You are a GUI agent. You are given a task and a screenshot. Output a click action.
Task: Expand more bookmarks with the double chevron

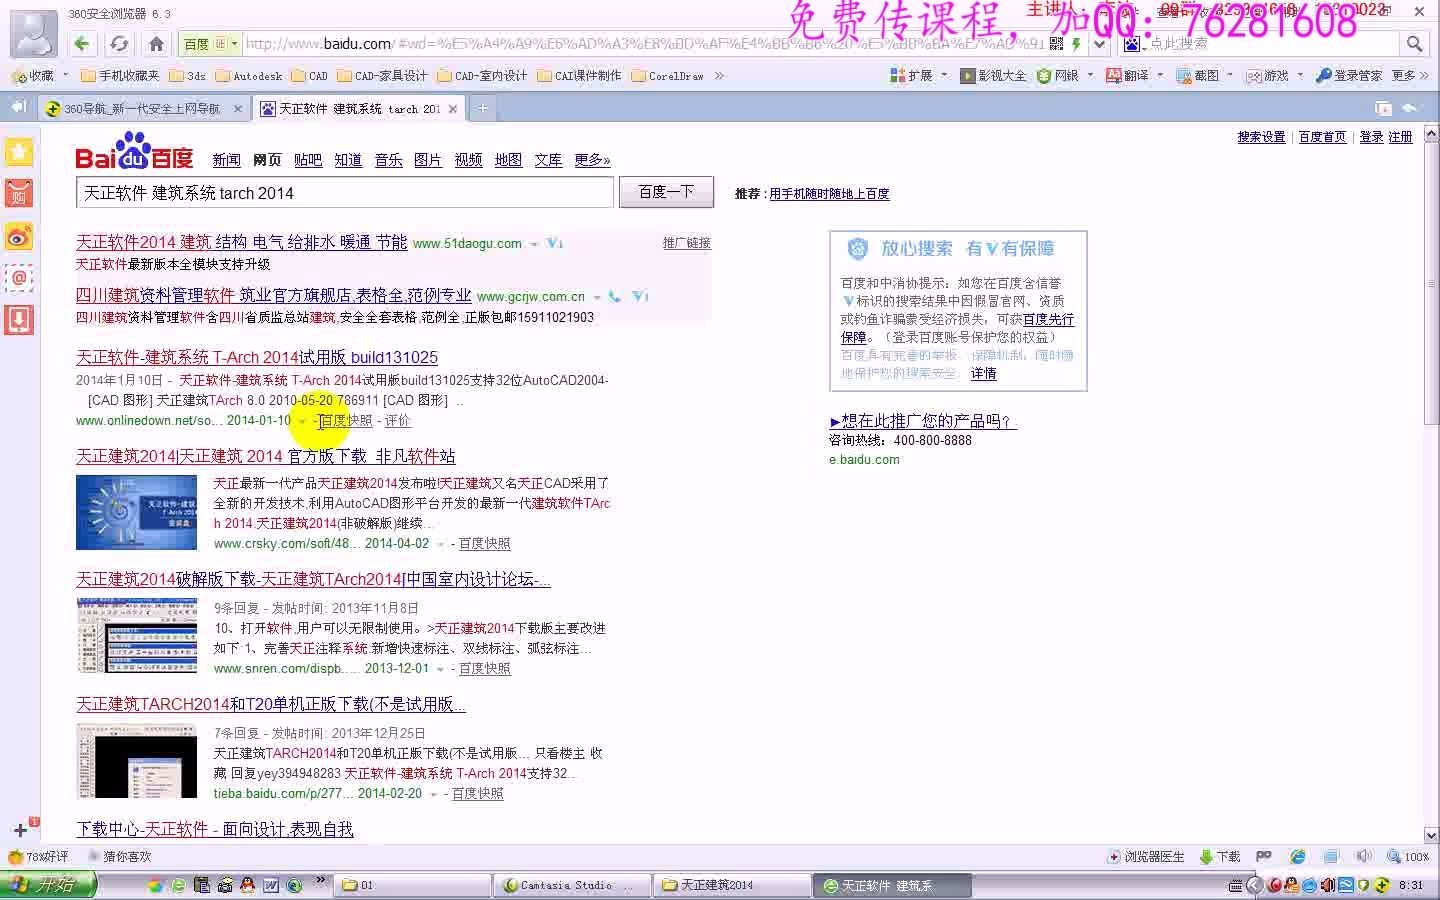click(718, 75)
